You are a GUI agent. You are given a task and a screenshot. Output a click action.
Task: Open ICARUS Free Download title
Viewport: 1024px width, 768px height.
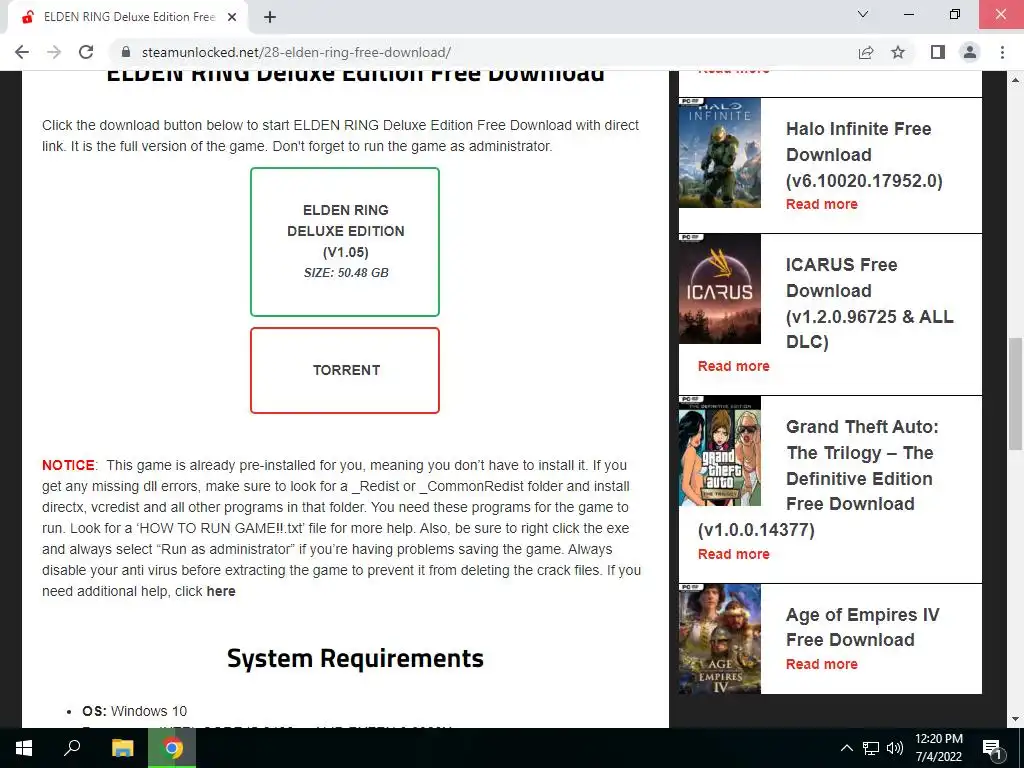pyautogui.click(x=869, y=304)
